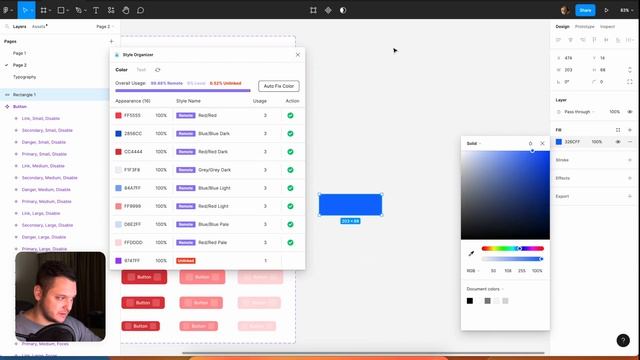Click the green check for Blue/Blue Pale row
640x360 pixels.
tap(290, 224)
